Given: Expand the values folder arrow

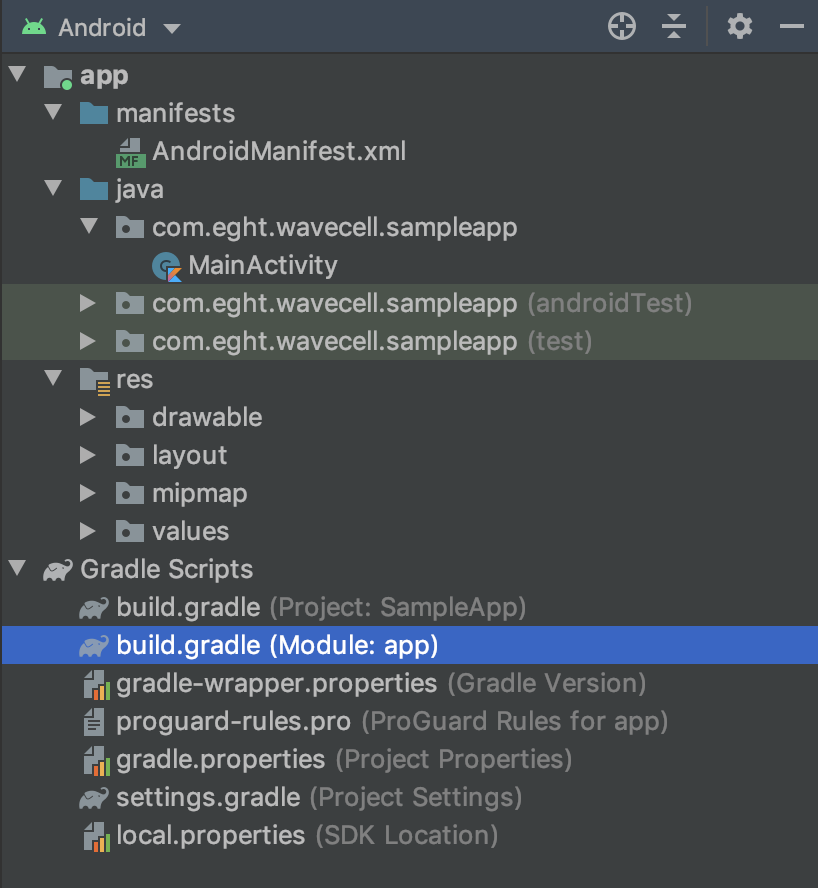Looking at the screenshot, I should click(x=89, y=531).
